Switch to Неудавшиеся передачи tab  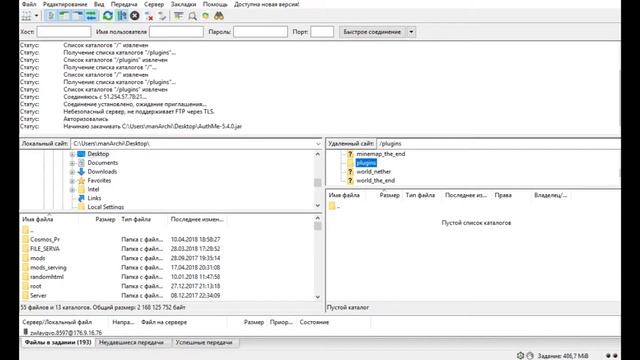click(x=133, y=342)
